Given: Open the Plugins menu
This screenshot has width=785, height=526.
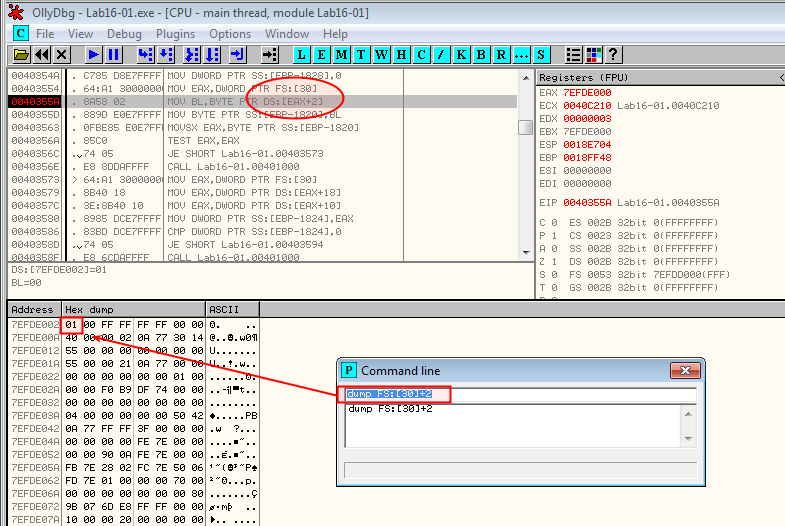Looking at the screenshot, I should 175,34.
